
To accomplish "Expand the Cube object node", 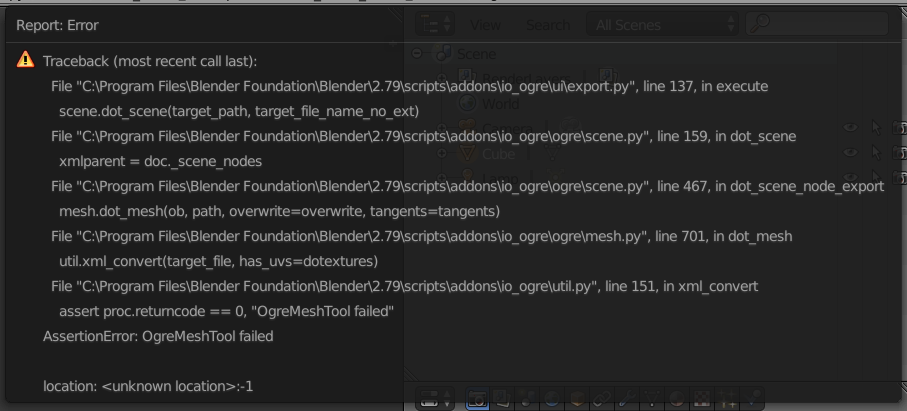I will point(441,153).
